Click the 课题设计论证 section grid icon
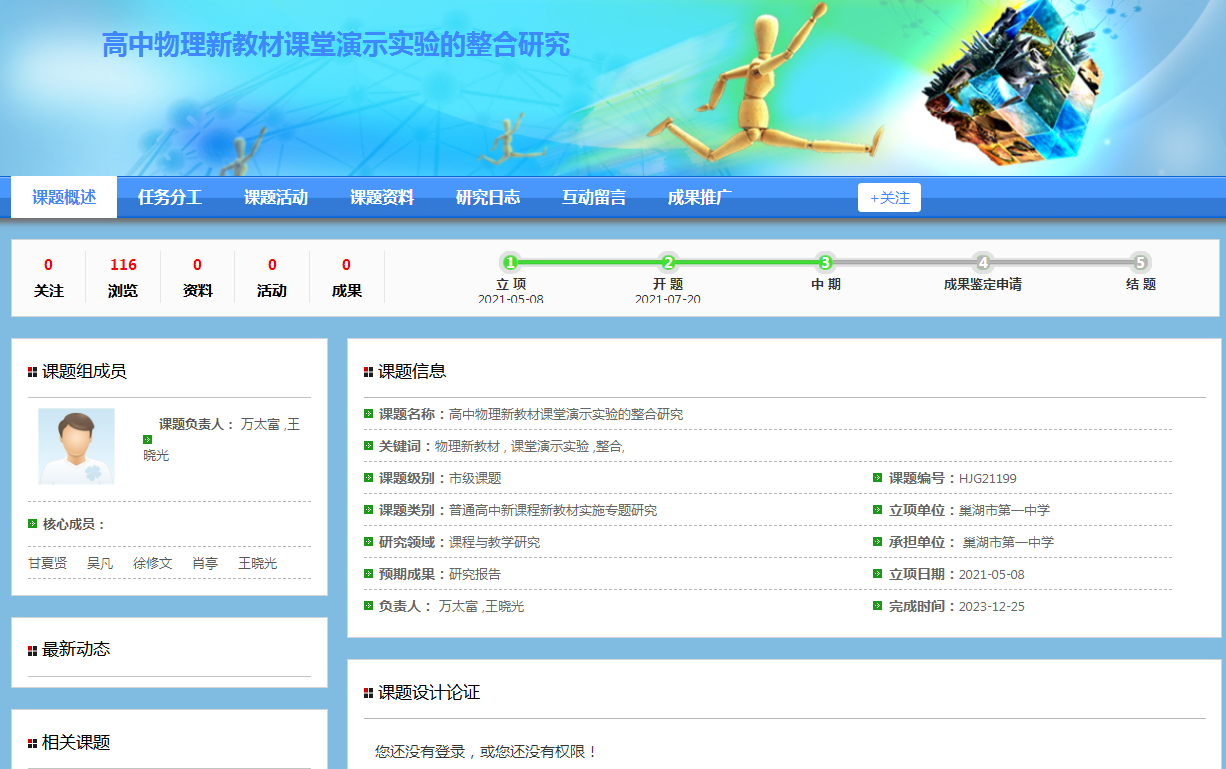The height and width of the screenshot is (769, 1226). click(368, 693)
